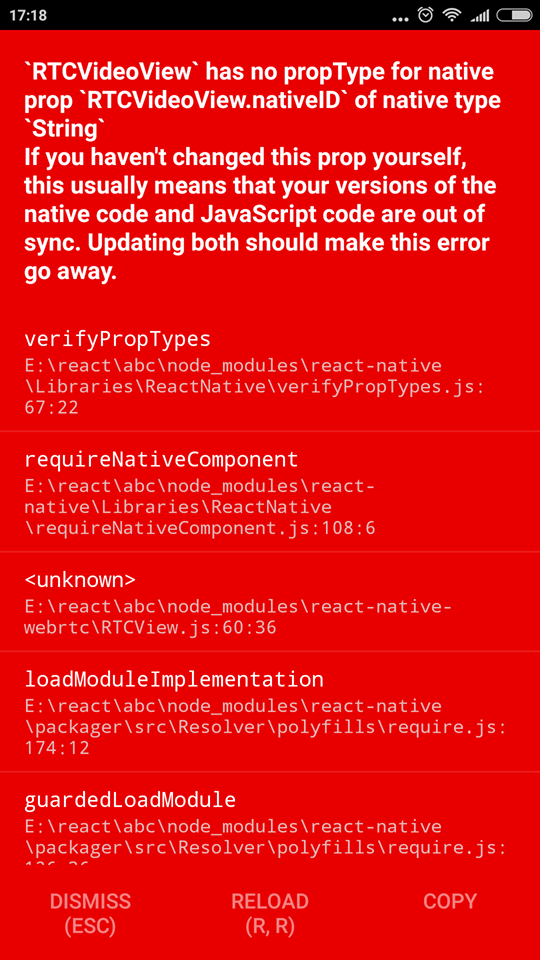Click the RTCView.js:60:36 file path
Screen dimensions: 540x960
(239, 617)
